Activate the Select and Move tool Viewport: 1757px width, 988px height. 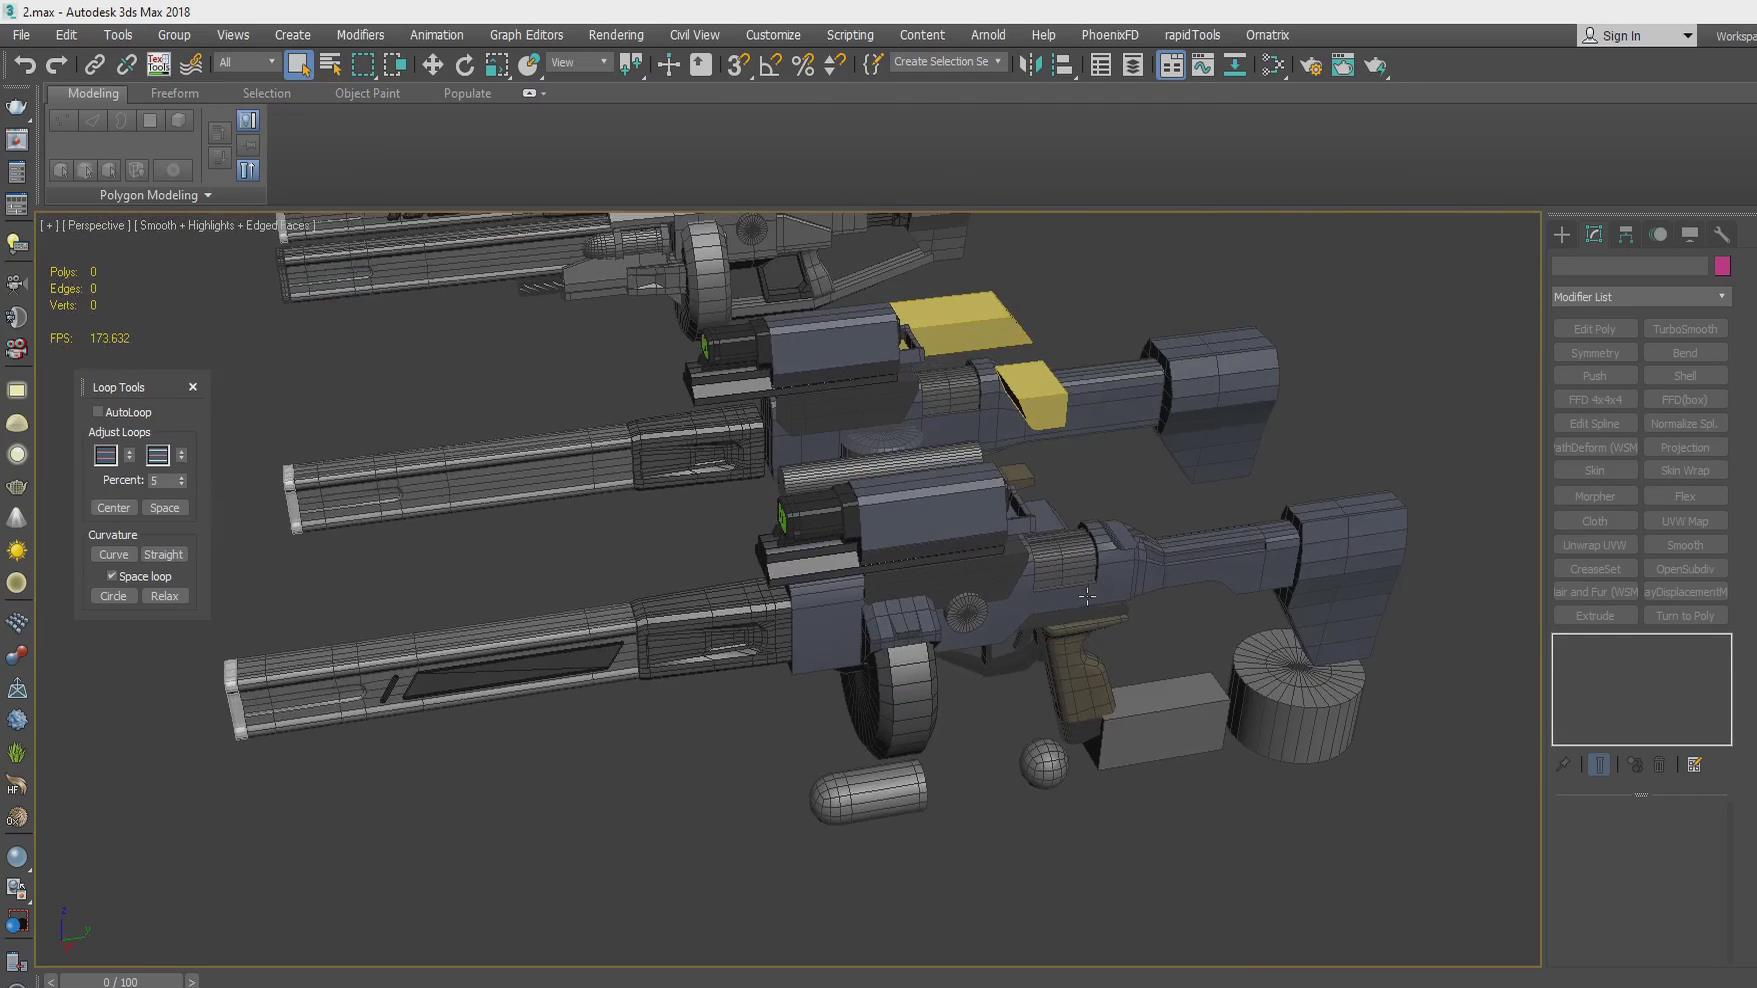[432, 65]
